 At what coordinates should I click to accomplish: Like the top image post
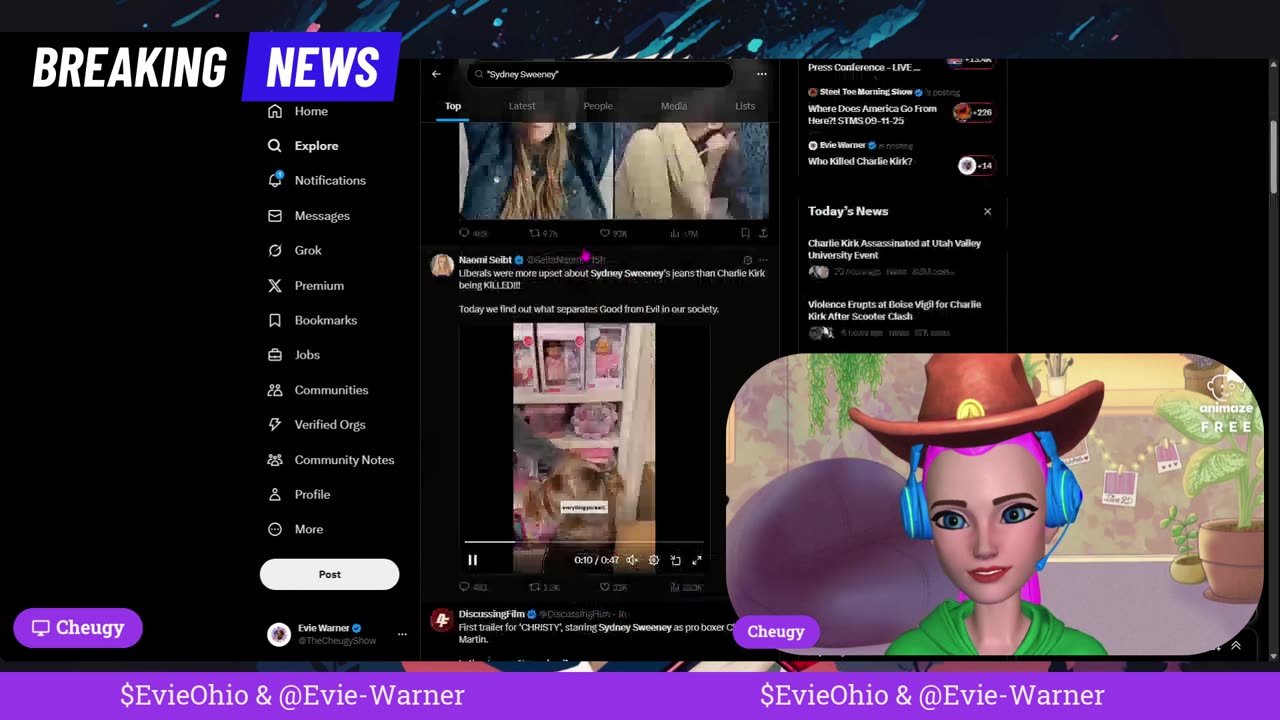[x=605, y=233]
